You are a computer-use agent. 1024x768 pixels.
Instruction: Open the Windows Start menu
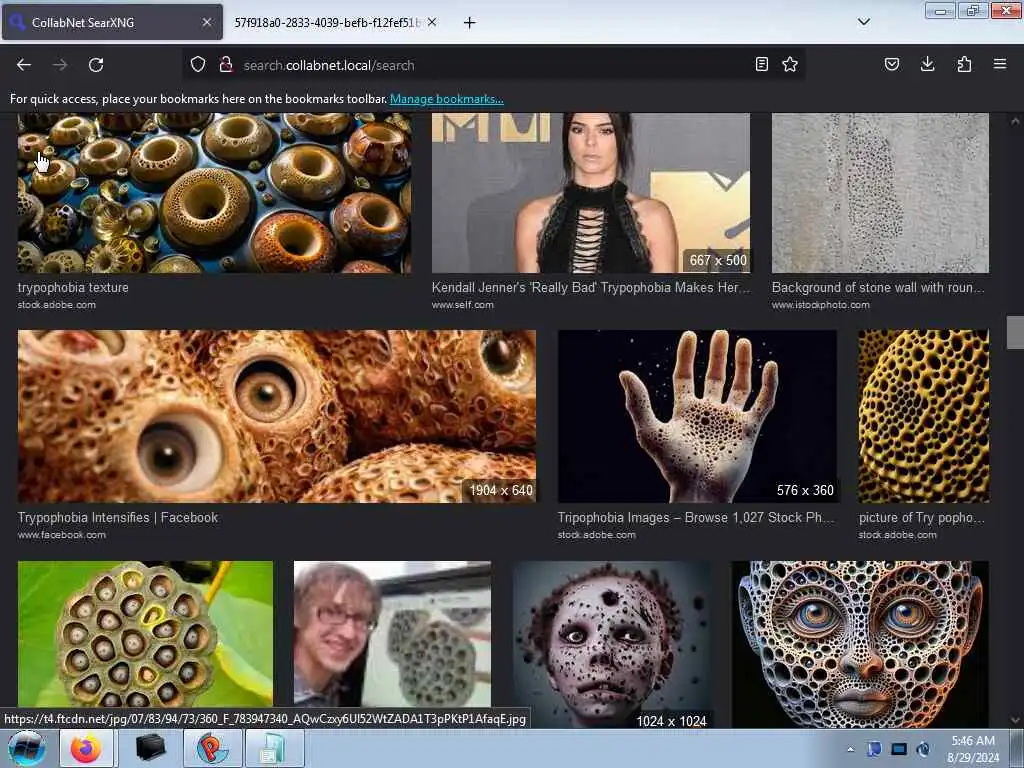(x=26, y=748)
